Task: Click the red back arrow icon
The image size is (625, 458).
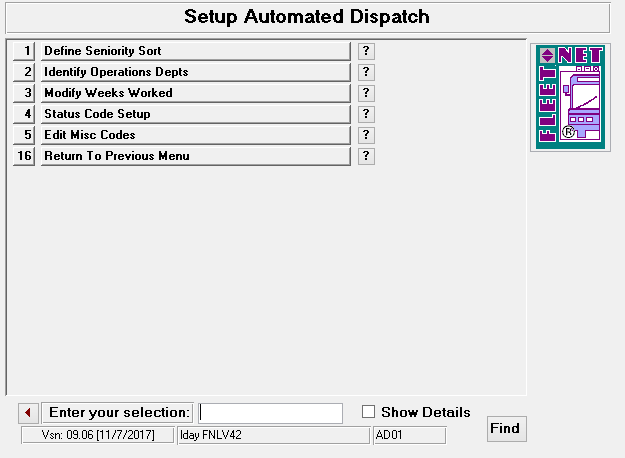Action: [28, 413]
